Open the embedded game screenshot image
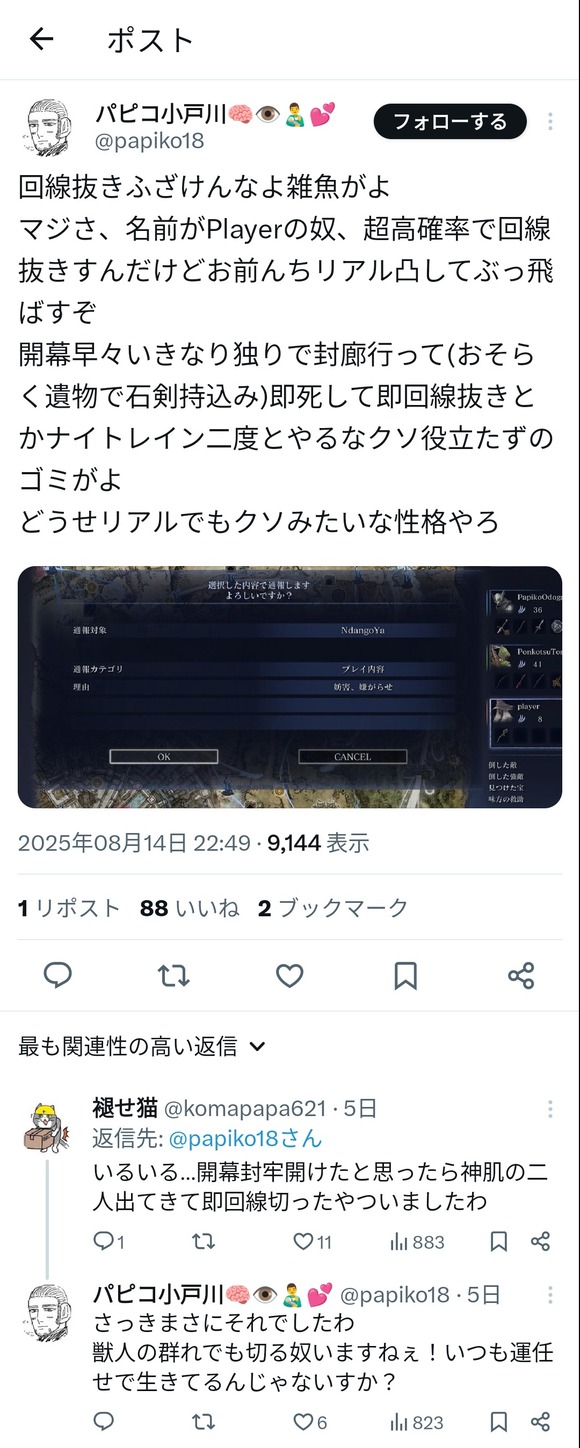 pyautogui.click(x=290, y=687)
